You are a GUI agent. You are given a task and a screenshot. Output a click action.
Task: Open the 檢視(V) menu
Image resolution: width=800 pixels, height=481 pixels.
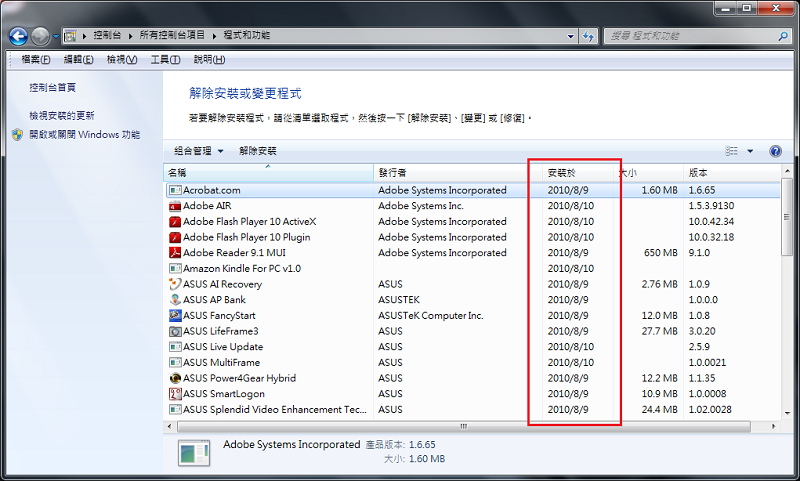121,60
